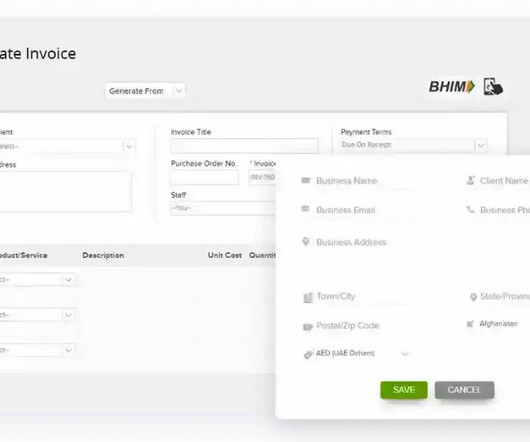
Task: Expand the Payment Terms dropdown
Action: 414,145
